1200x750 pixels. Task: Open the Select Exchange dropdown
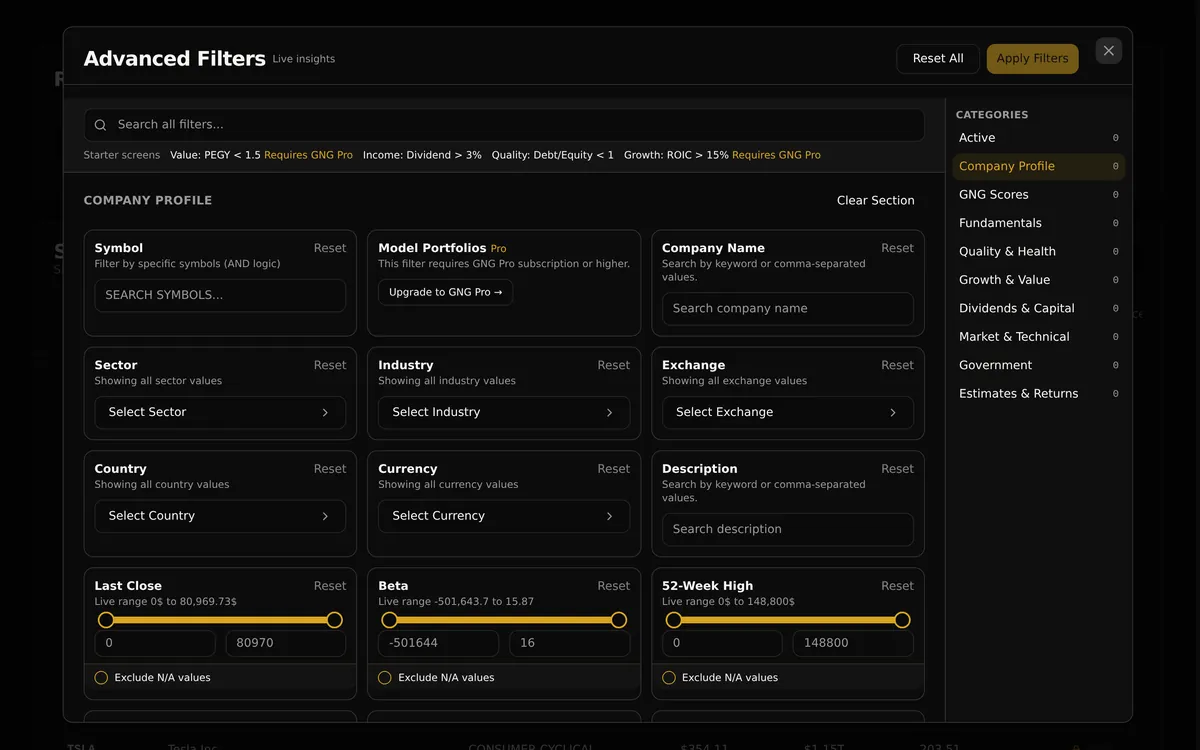click(787, 413)
